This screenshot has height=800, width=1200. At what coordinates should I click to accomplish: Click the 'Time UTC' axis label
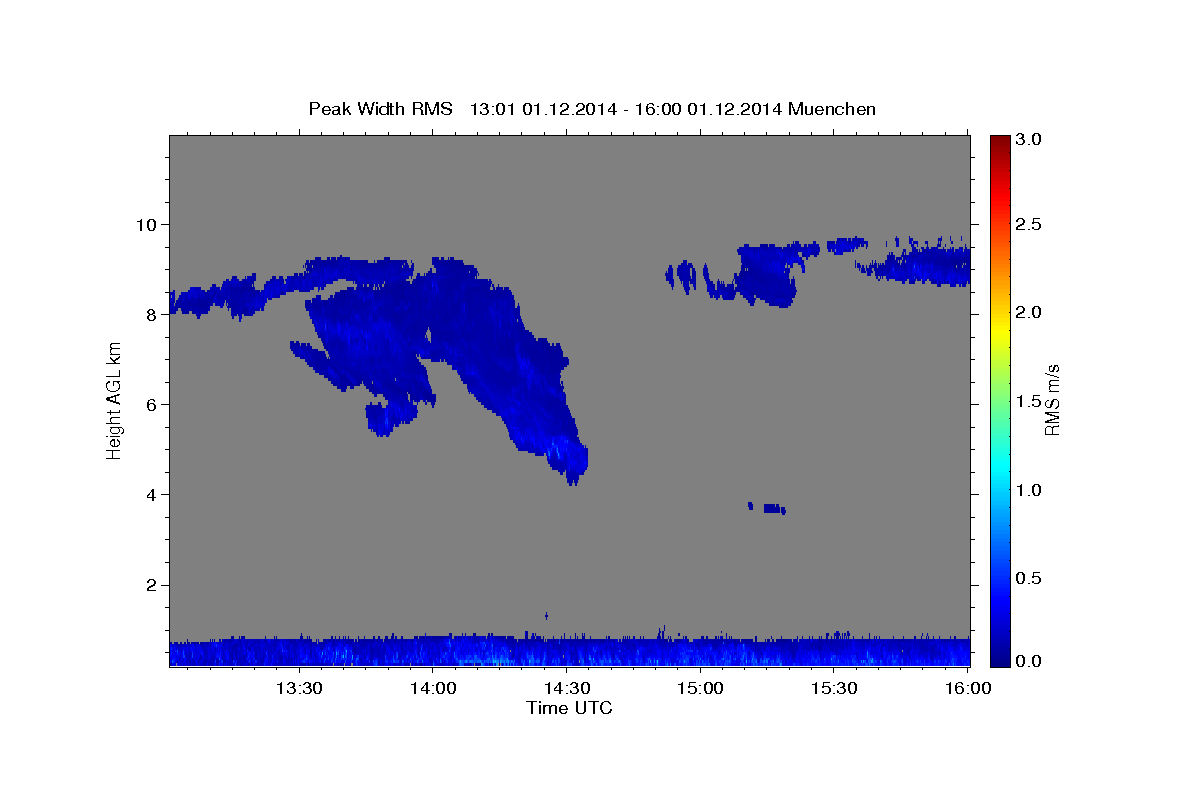[x=569, y=708]
